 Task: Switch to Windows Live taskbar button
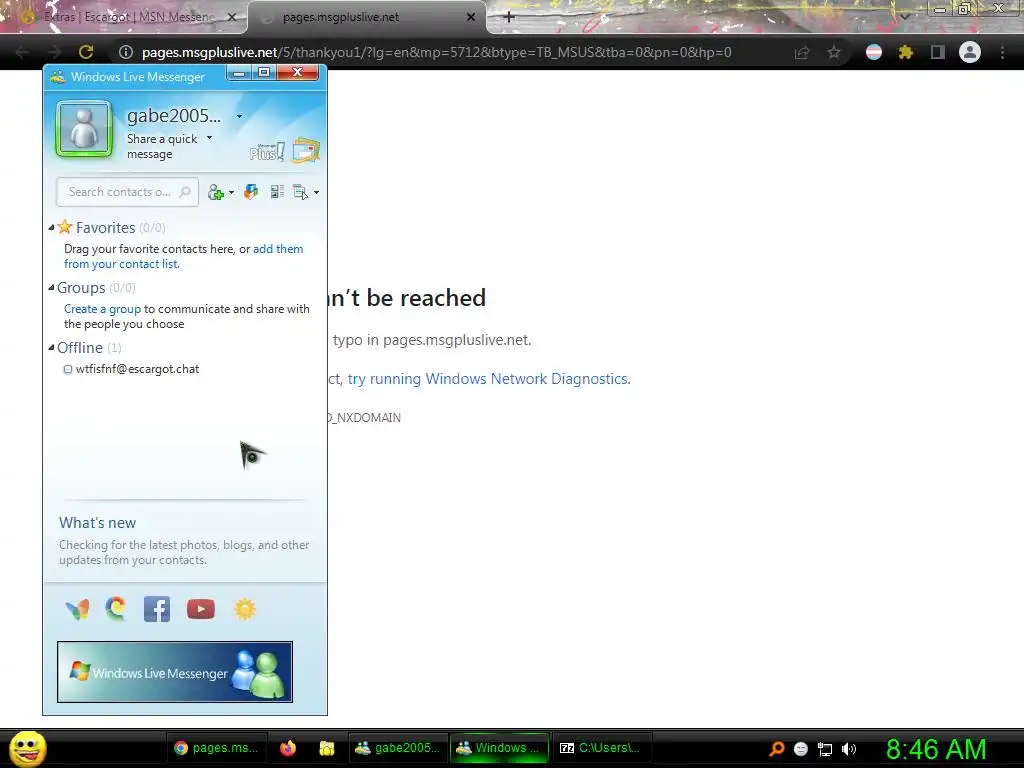point(499,748)
